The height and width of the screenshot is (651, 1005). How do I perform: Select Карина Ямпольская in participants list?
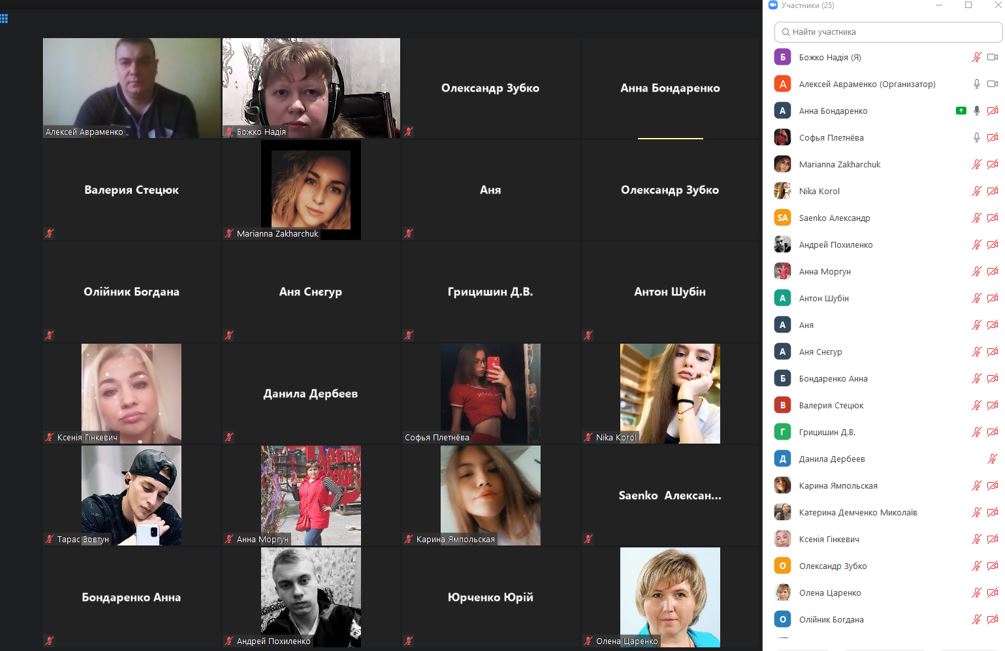tap(838, 486)
